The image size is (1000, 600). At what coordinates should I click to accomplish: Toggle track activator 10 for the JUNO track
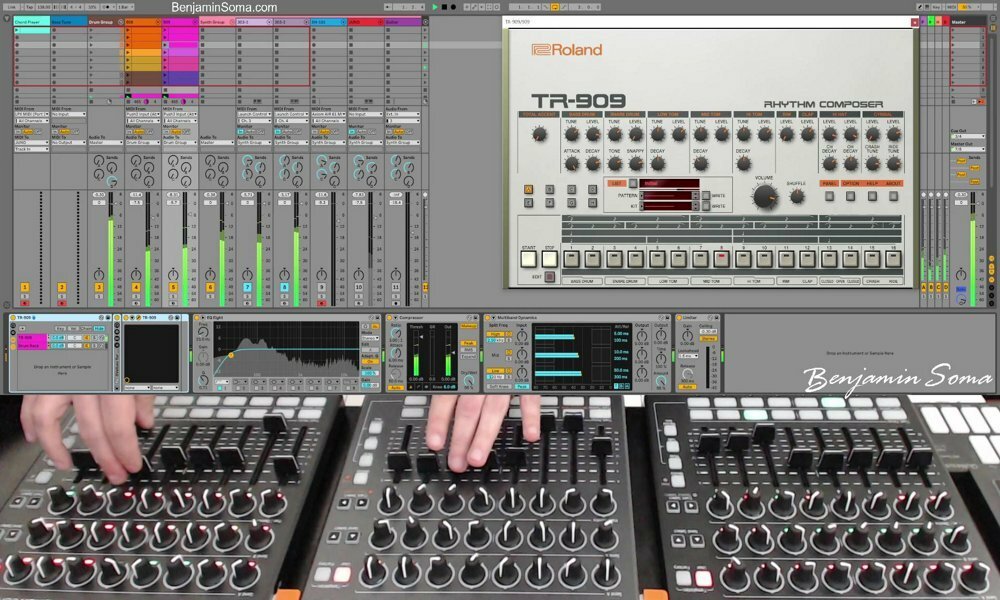pos(358,288)
